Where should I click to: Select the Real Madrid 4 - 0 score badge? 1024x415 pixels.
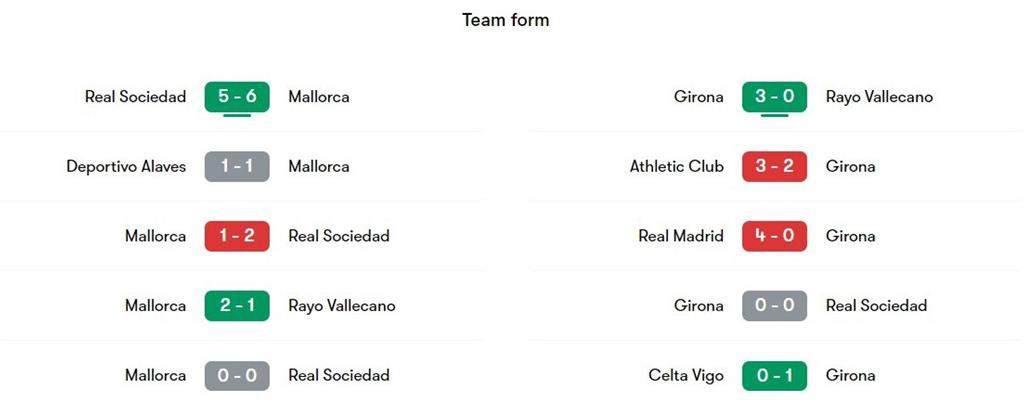pos(775,236)
